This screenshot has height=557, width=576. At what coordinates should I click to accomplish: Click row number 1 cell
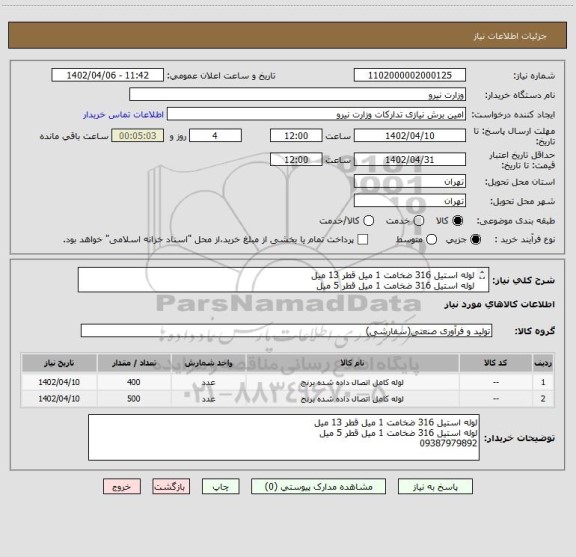[x=543, y=382]
